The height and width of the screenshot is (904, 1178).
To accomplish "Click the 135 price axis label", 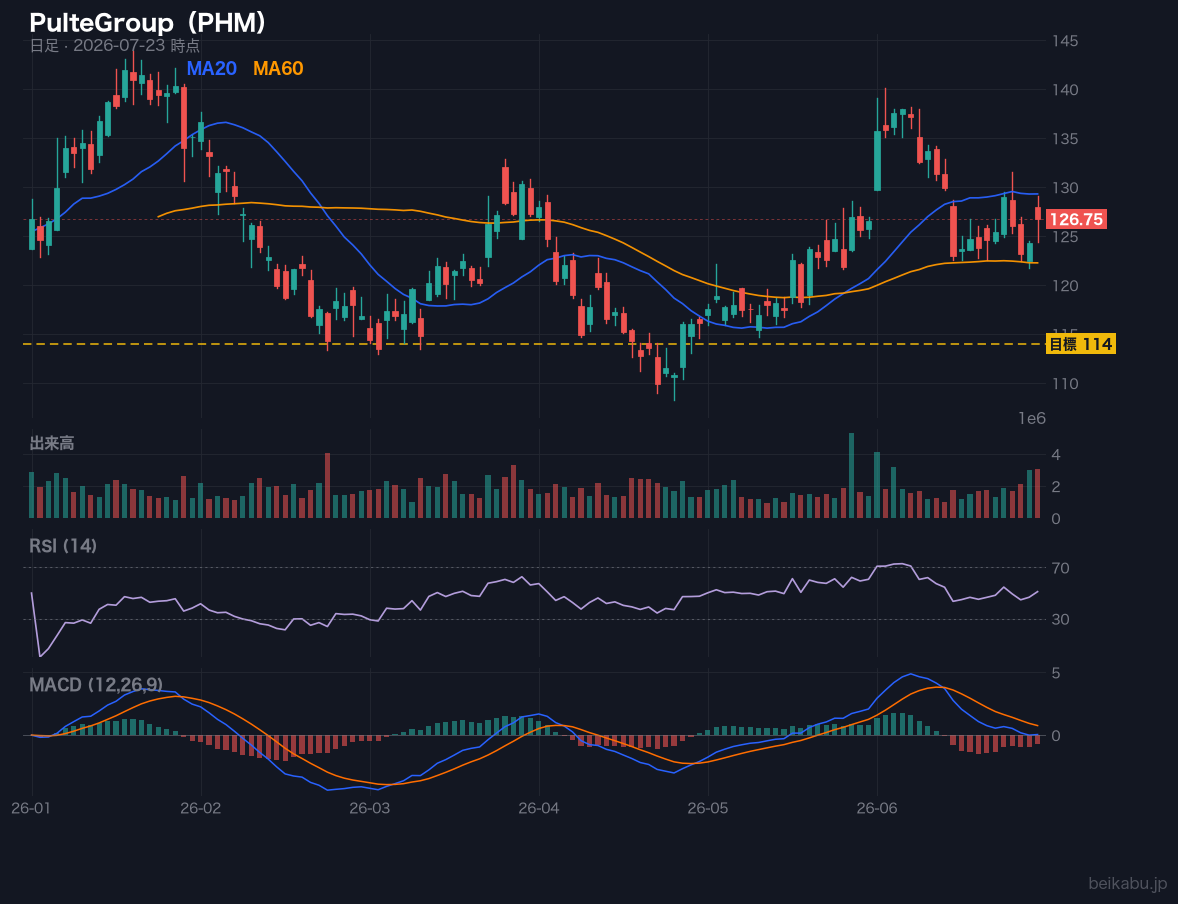I will coord(1065,138).
